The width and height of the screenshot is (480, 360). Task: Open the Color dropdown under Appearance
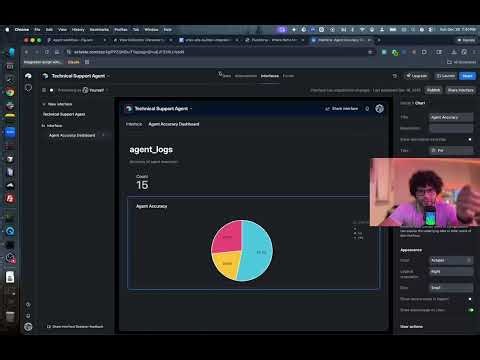(451, 260)
